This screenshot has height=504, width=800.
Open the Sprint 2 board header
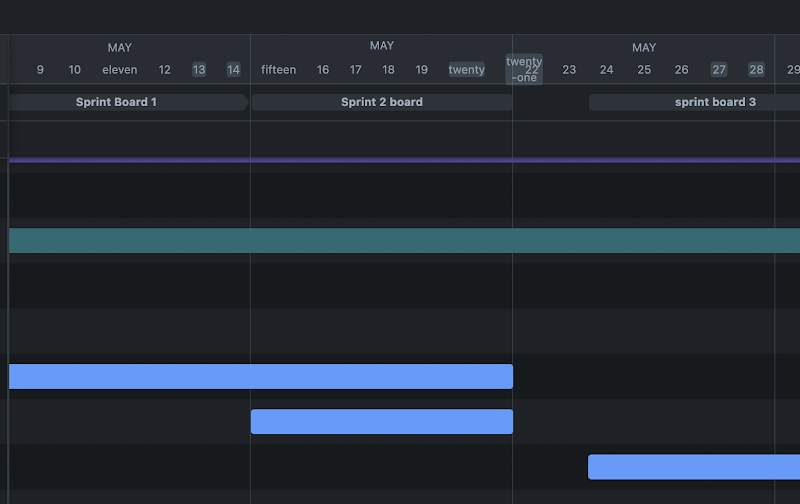[381, 102]
